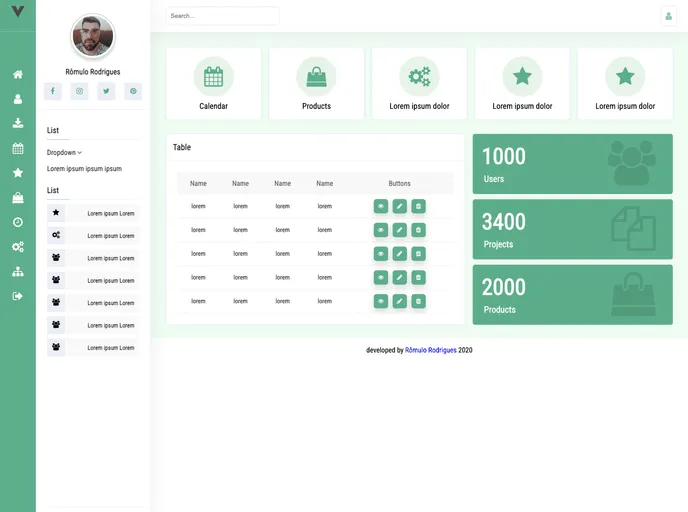Open the Products card with bag icon

coord(316,84)
